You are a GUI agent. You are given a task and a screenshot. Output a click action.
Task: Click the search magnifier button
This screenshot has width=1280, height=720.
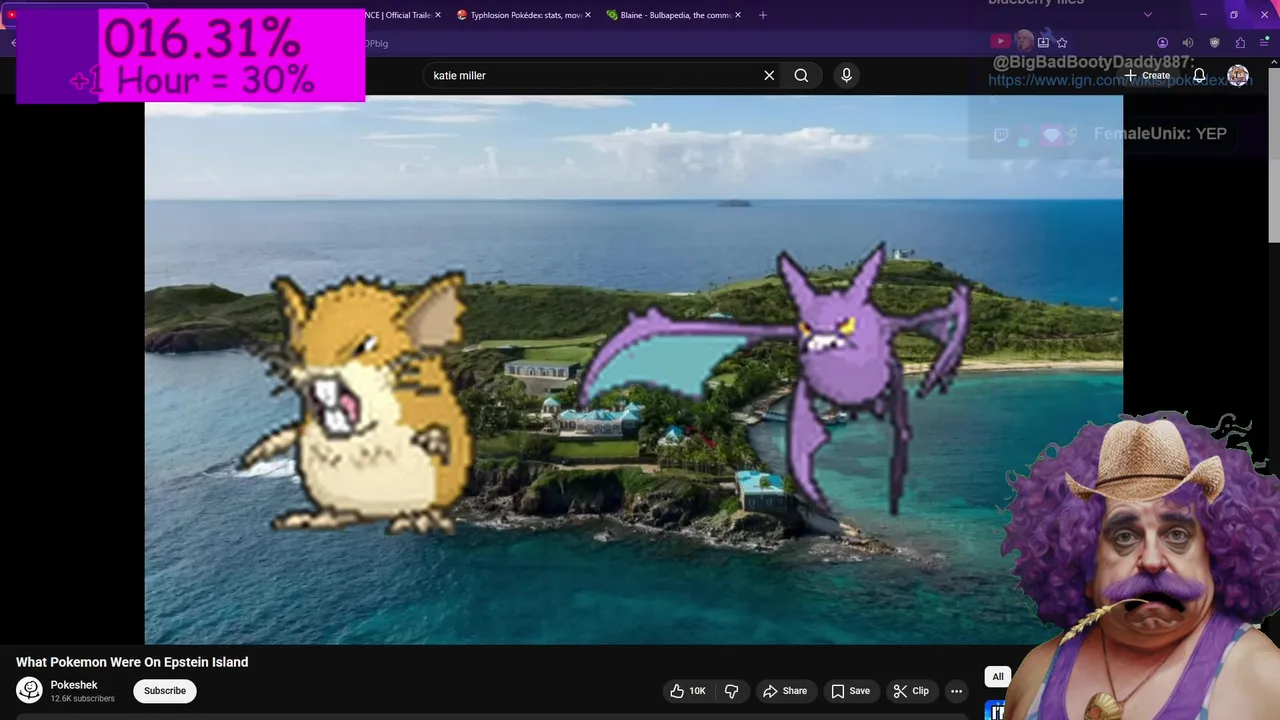tap(801, 75)
